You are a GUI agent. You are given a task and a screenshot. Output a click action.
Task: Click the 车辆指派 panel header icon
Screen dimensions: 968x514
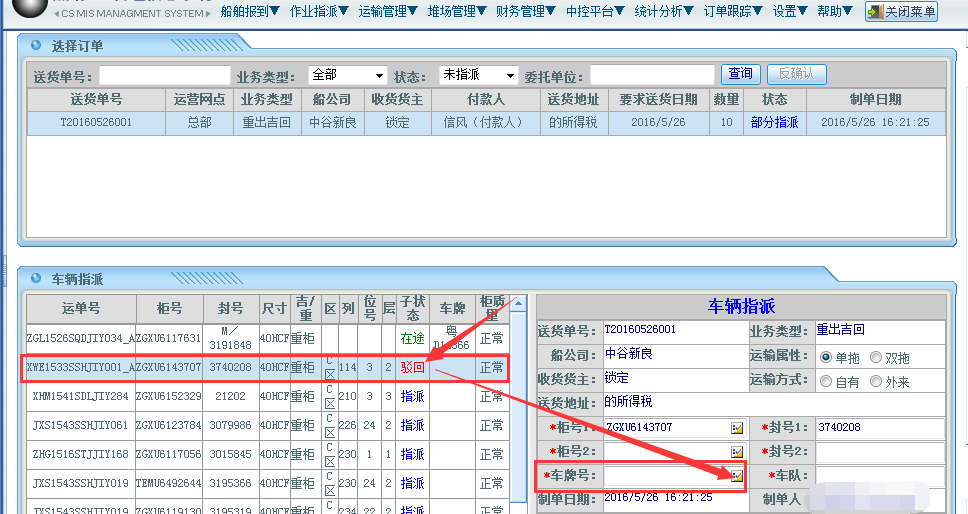pos(36,279)
